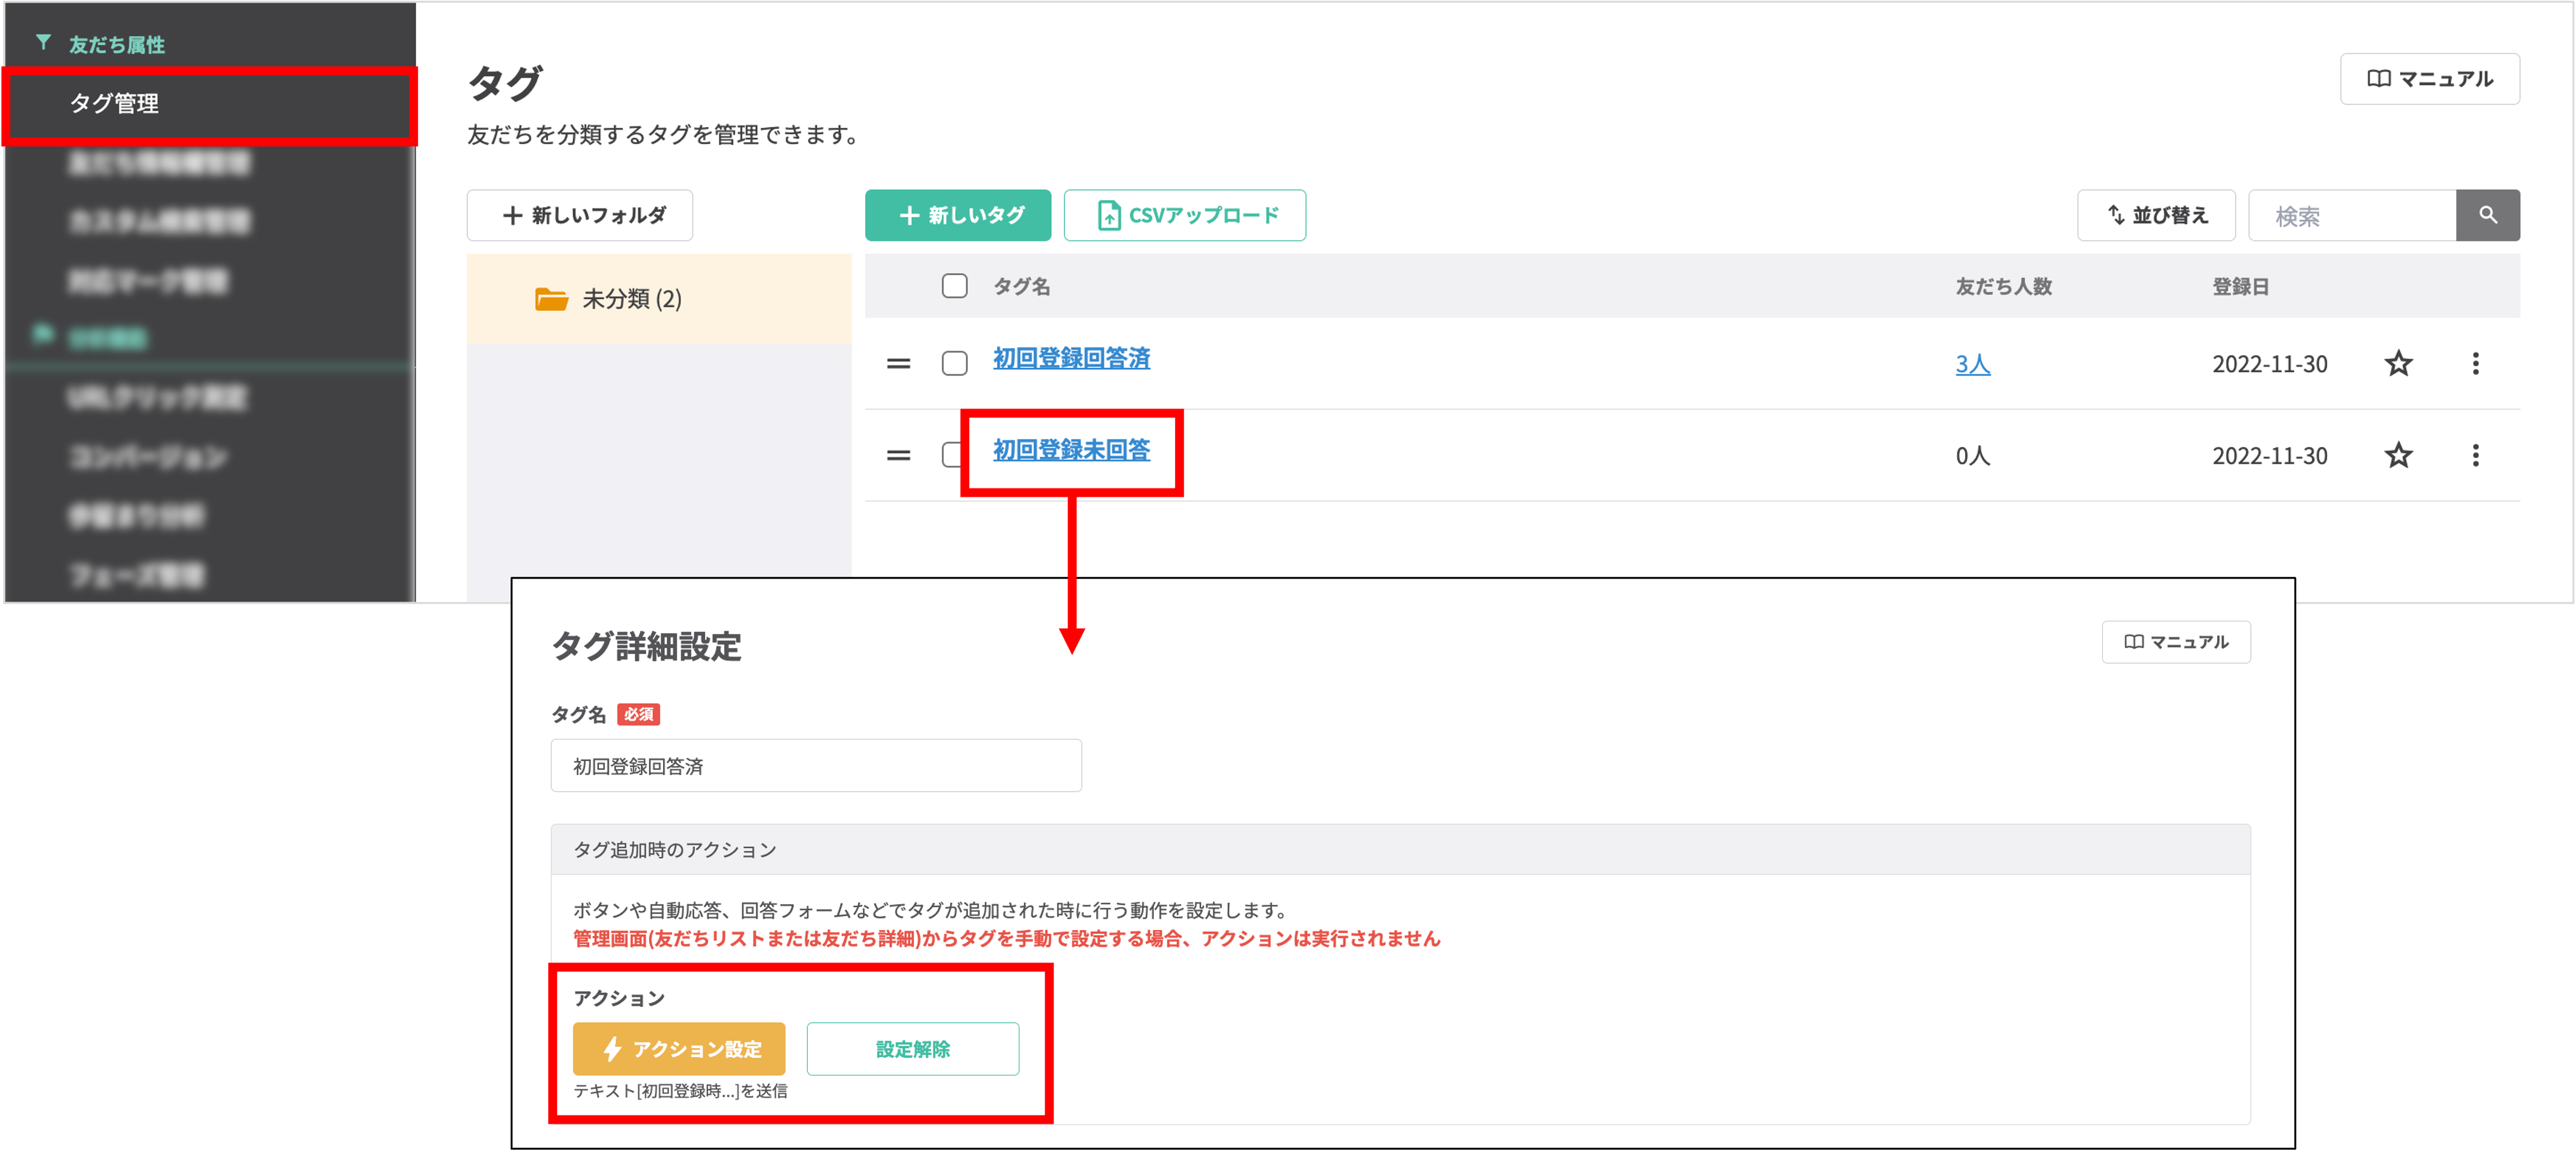Star the 初回登録未回答 tag row

click(x=2398, y=455)
